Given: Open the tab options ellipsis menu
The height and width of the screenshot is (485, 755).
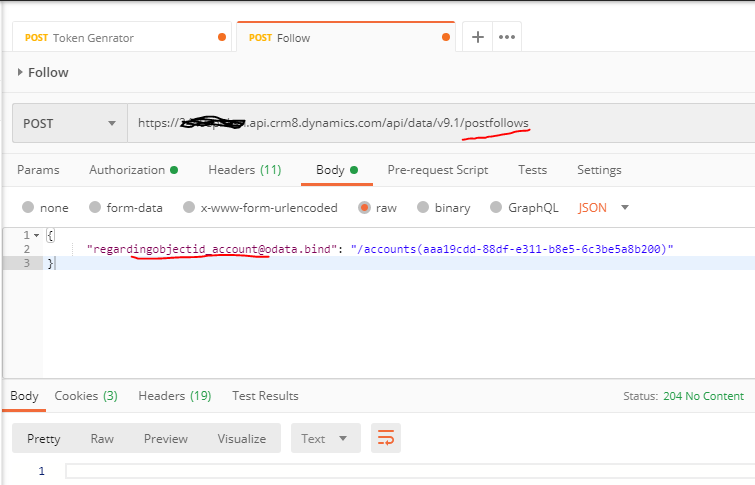Looking at the screenshot, I should pyautogui.click(x=507, y=37).
